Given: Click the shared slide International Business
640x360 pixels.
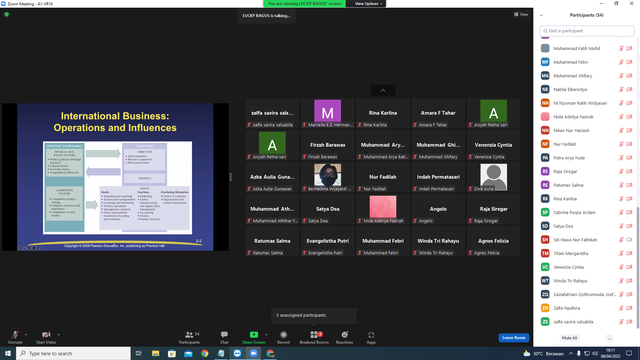Looking at the screenshot, I should pyautogui.click(x=115, y=177).
